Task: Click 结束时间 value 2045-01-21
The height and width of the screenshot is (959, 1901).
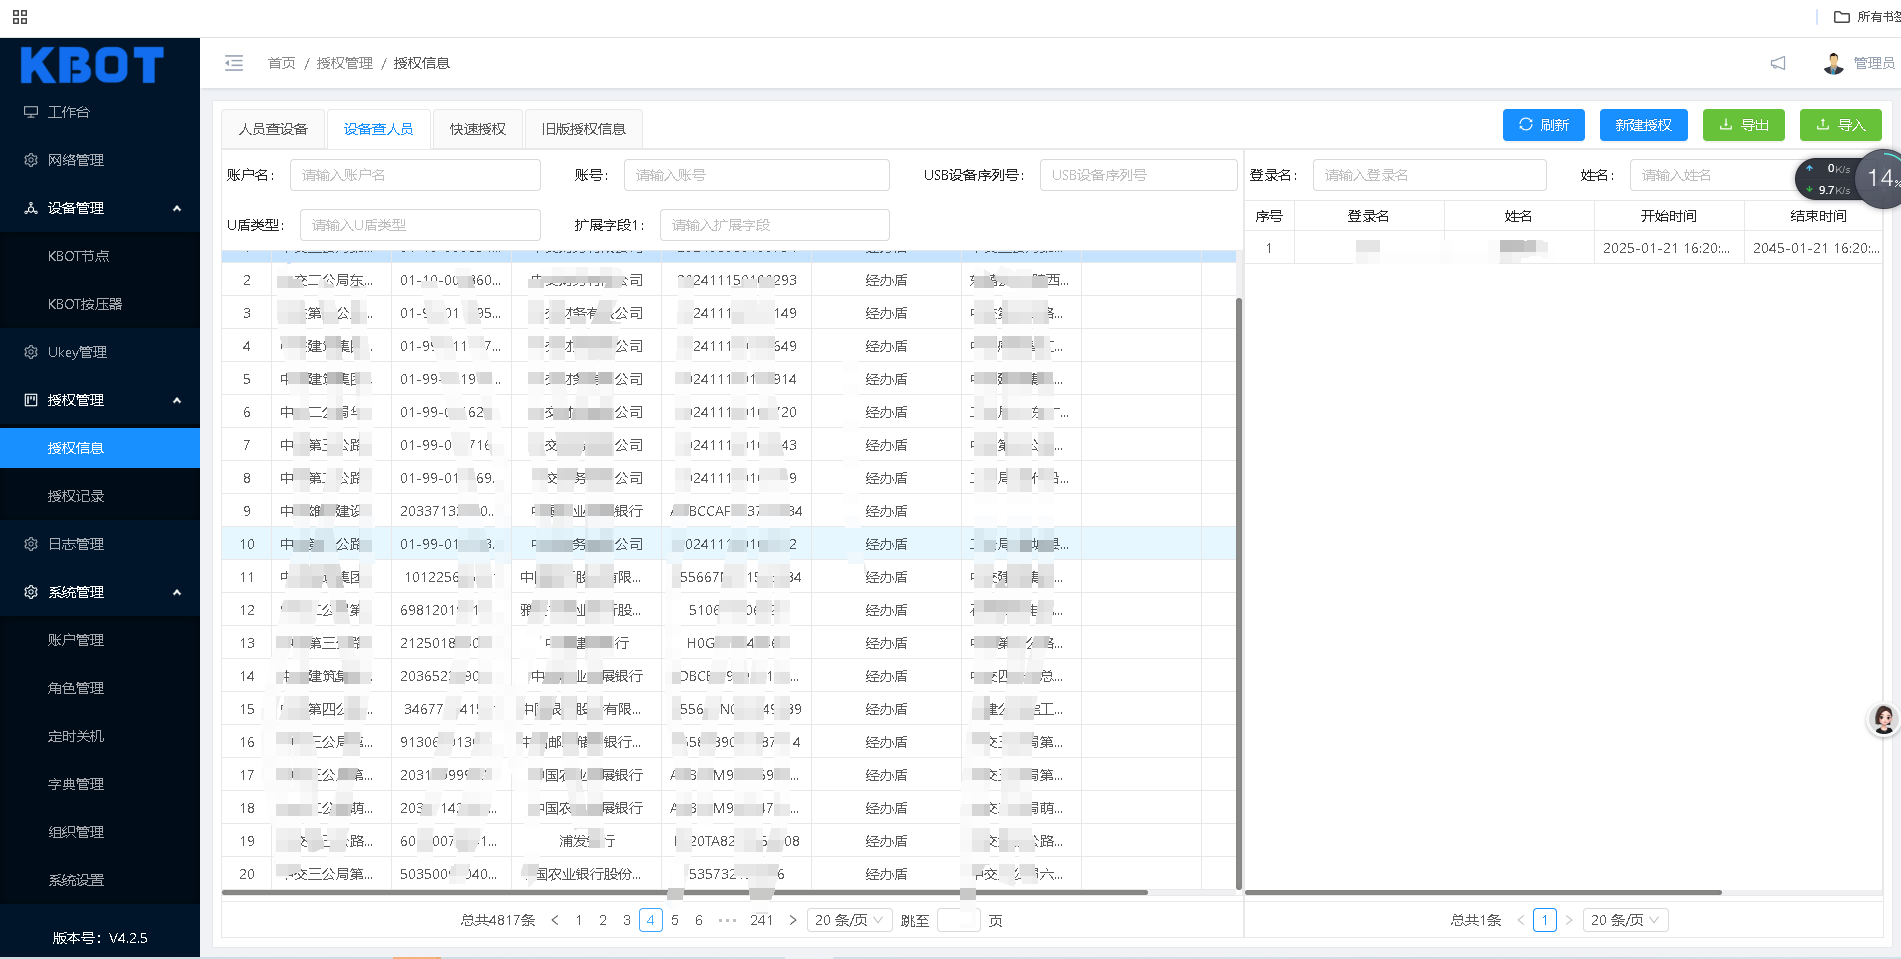Action: point(1816,248)
